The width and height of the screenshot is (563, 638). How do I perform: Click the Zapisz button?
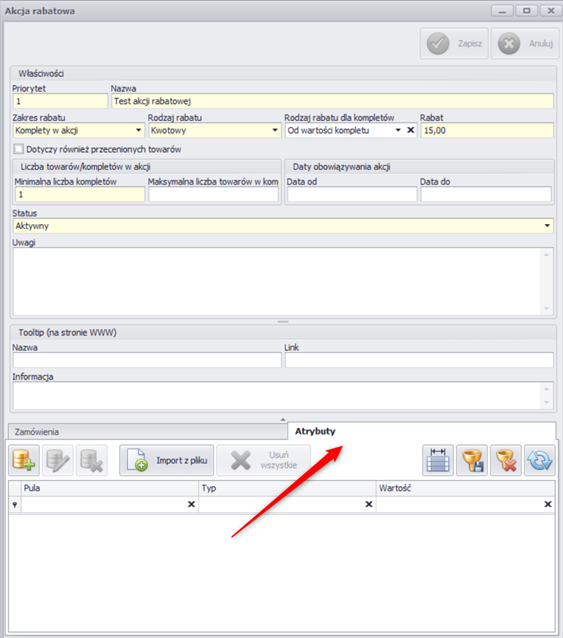click(454, 44)
